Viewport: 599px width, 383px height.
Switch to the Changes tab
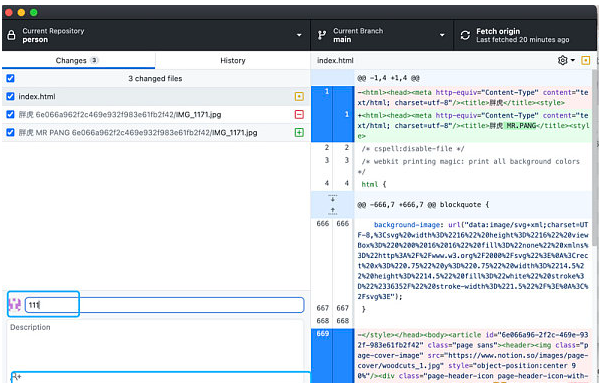(x=78, y=60)
